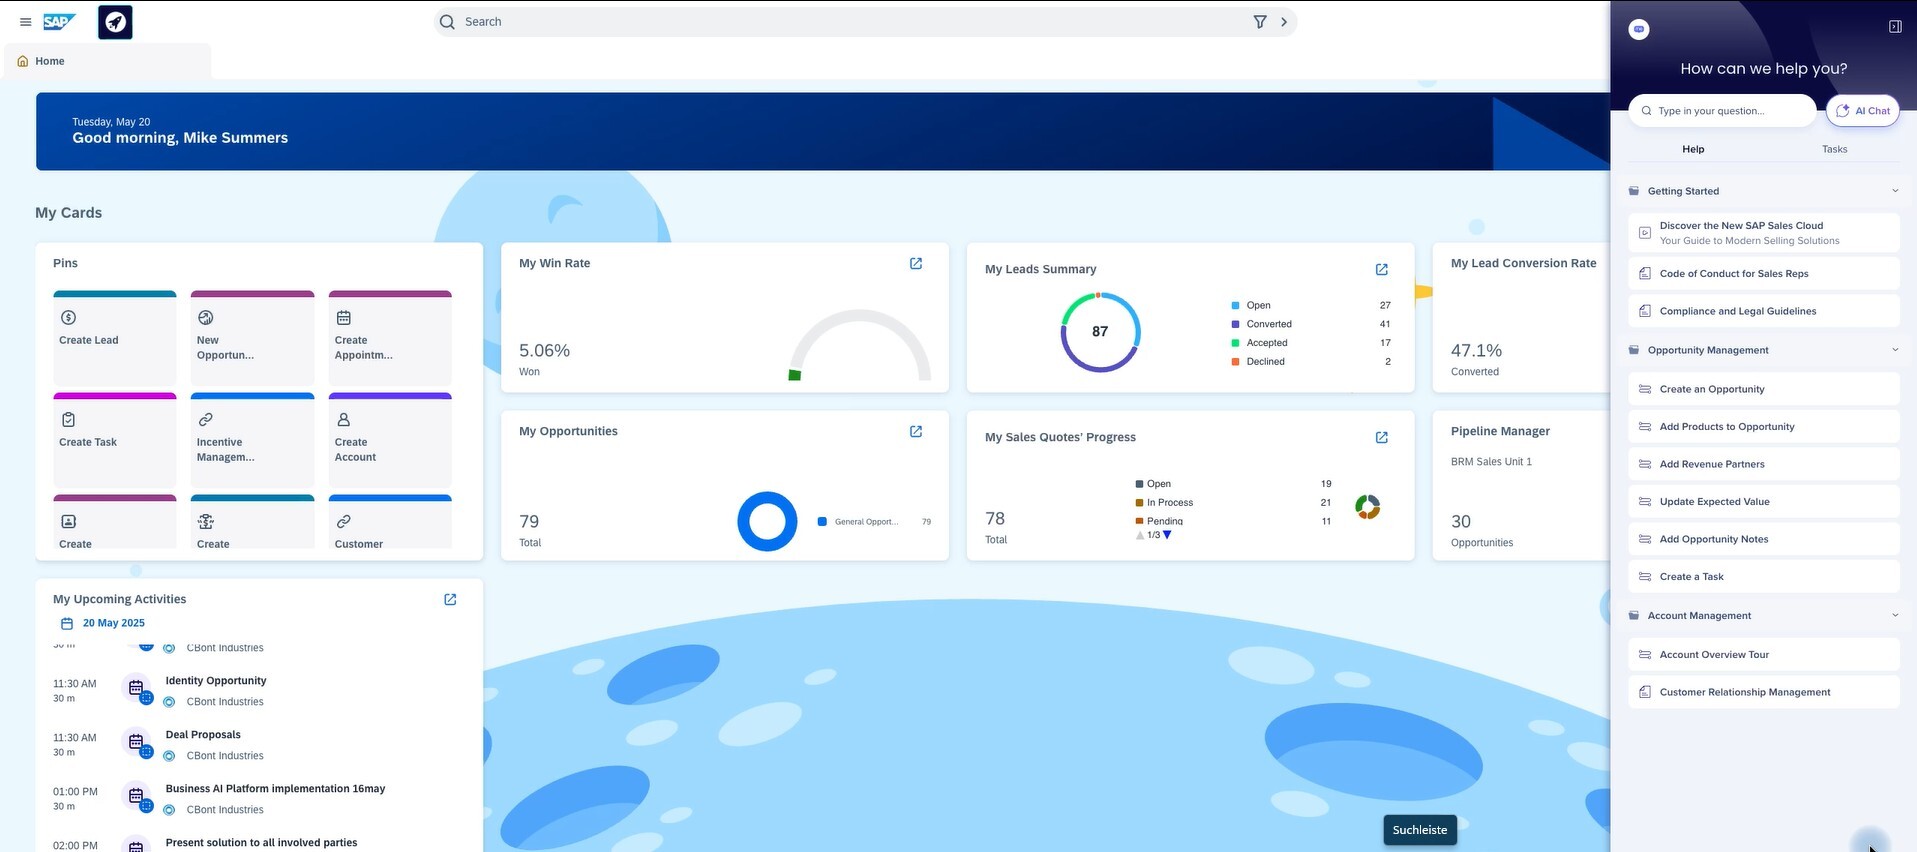
Task: Click the rocket launchpad icon
Action: 115,22
